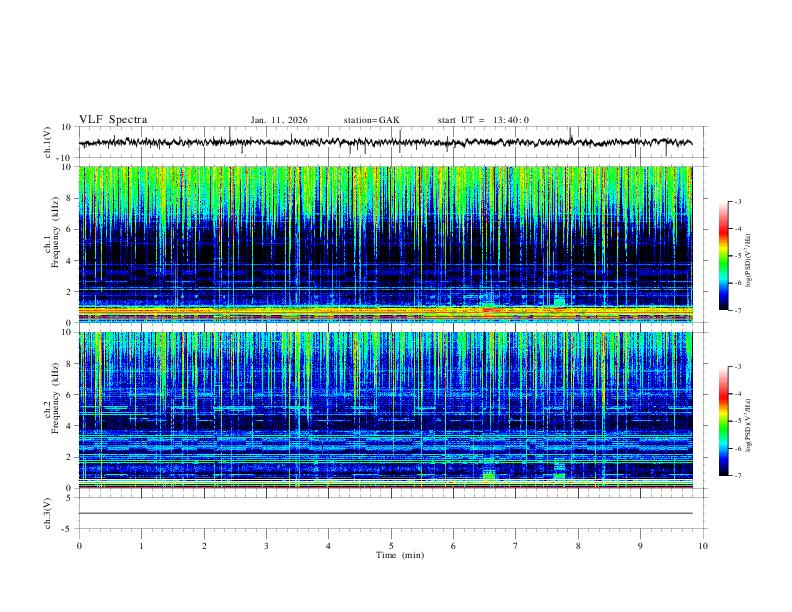The height and width of the screenshot is (612, 792).
Task: Click the flat ch.3 voltage line
Action: 385,513
